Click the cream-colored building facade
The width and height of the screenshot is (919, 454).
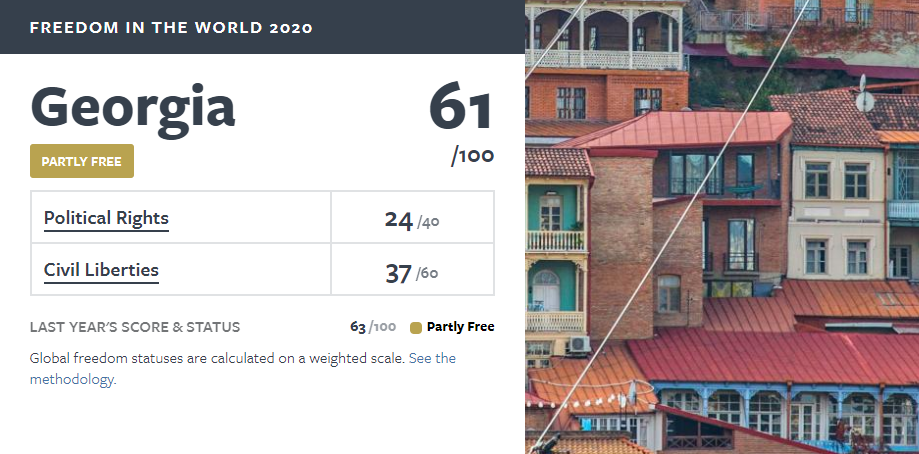pos(836,212)
